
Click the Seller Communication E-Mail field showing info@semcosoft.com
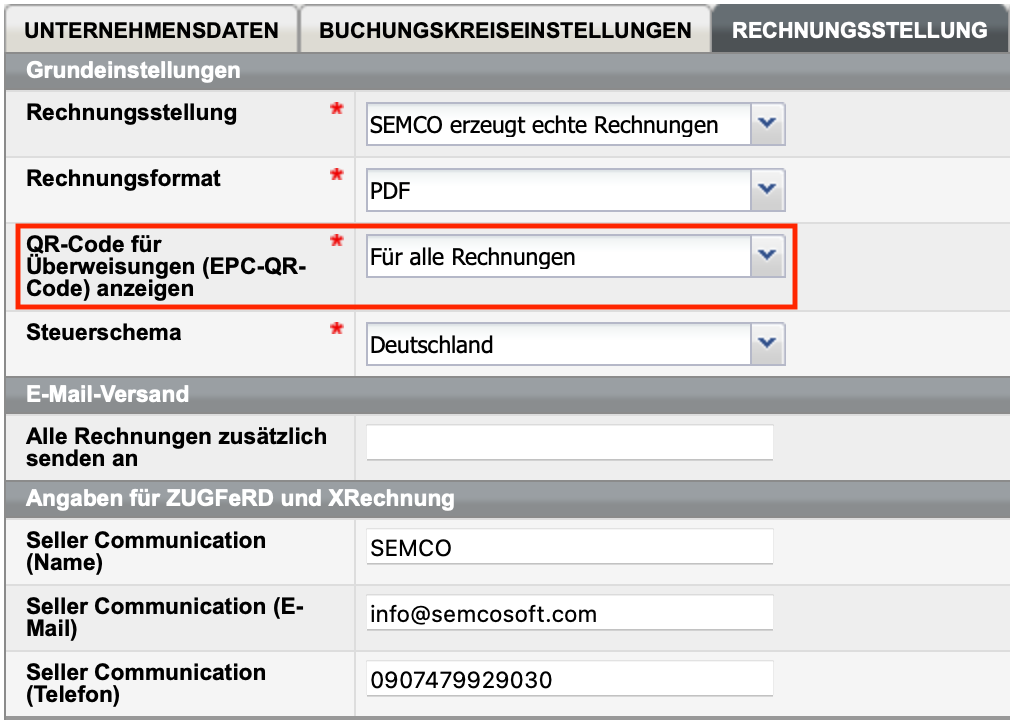click(x=568, y=612)
